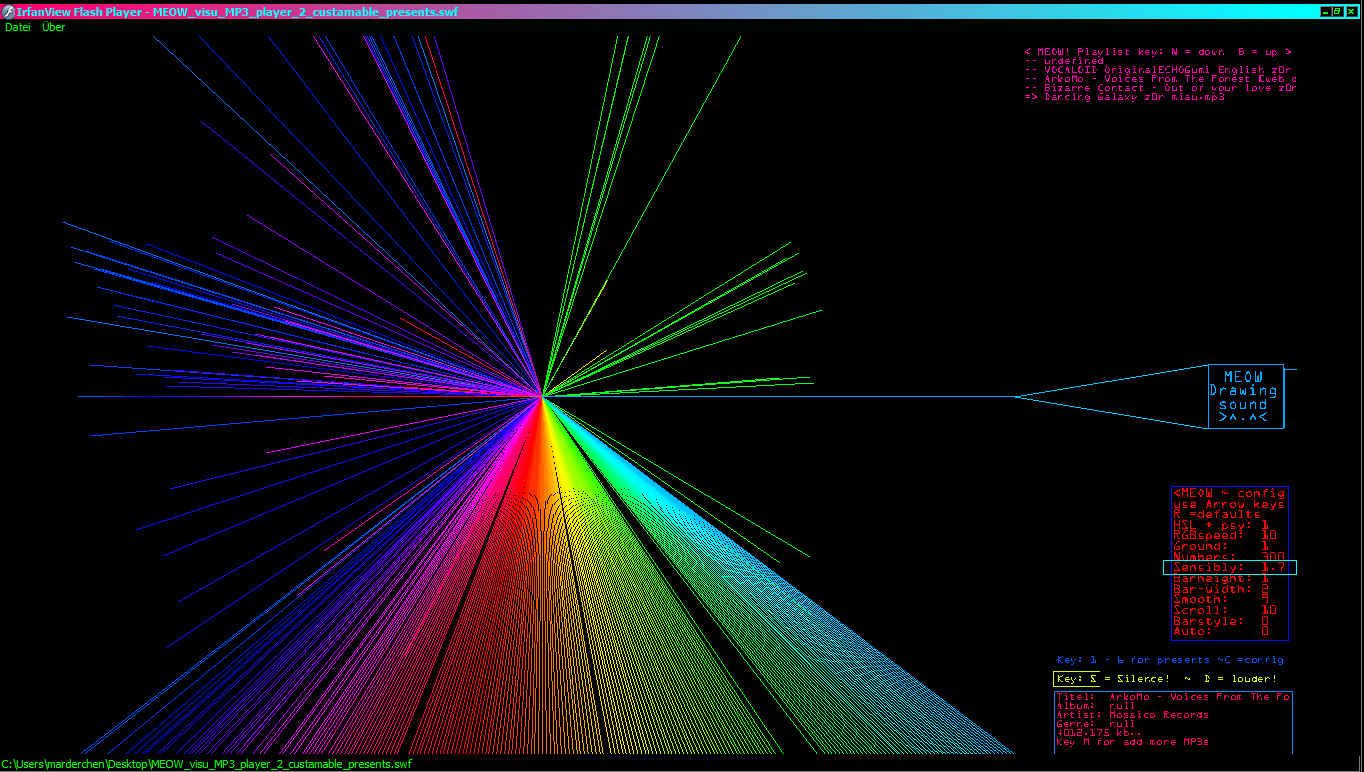Screen dimensions: 1364x772
Task: Select ArkoMo Voices From The Forest playlist track
Action: point(1160,79)
